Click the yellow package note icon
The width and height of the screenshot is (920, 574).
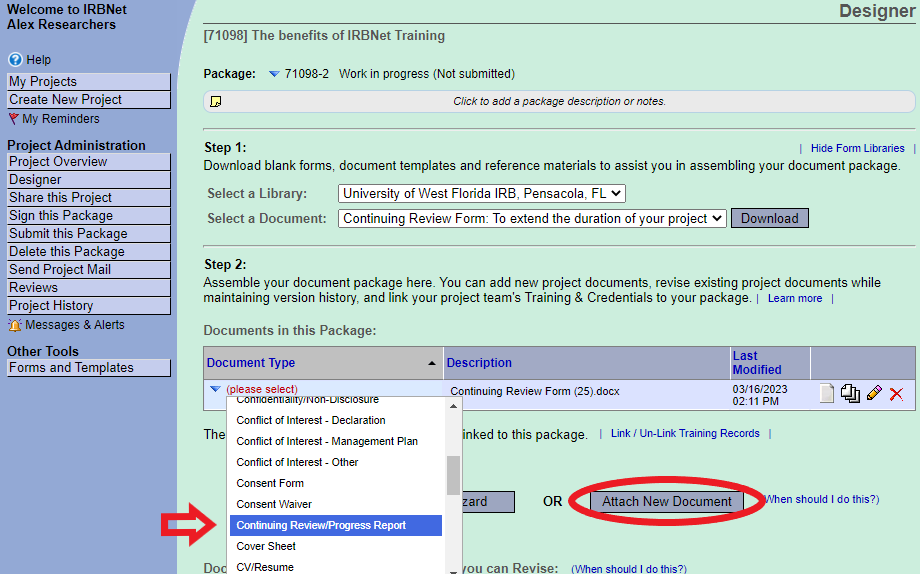216,102
